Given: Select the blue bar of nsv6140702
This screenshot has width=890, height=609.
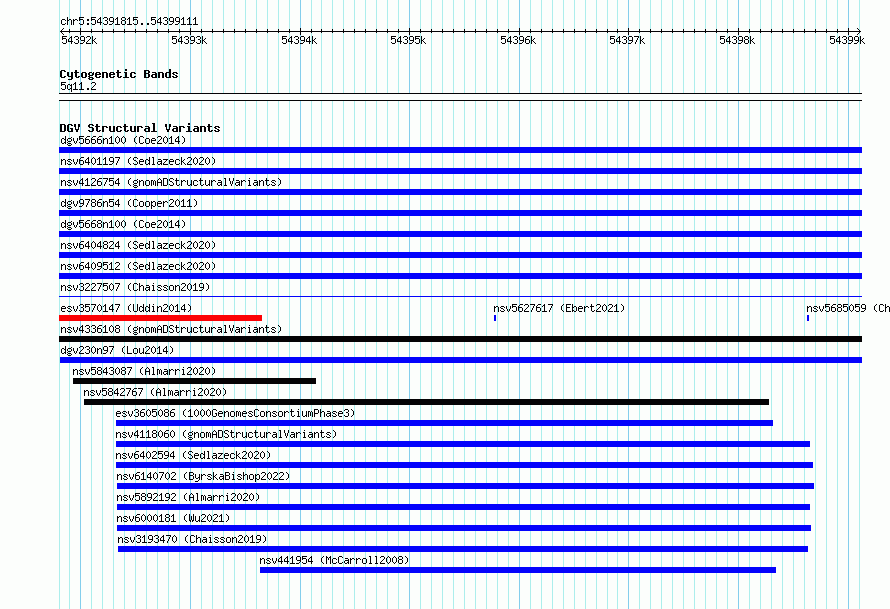Looking at the screenshot, I should coord(465,486).
